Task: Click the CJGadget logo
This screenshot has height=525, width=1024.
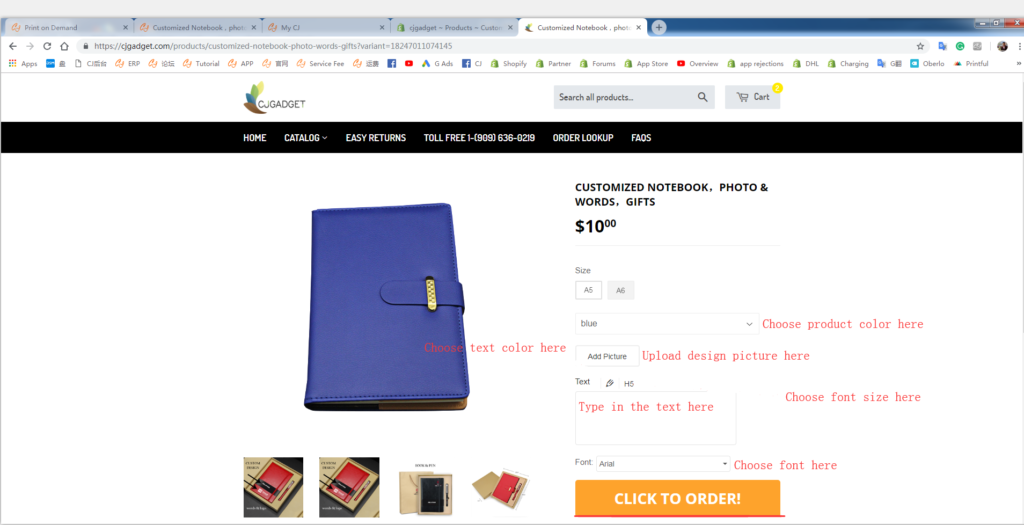Action: (274, 98)
